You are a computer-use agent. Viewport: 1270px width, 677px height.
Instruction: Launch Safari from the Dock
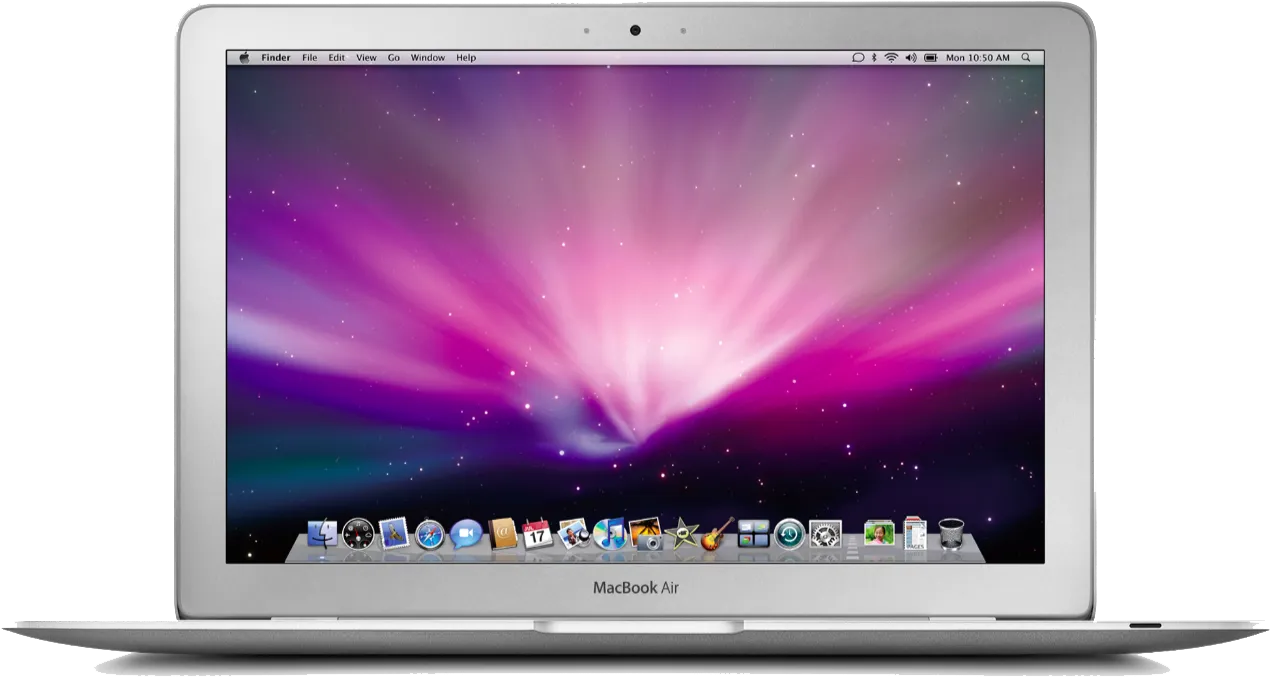pos(430,535)
